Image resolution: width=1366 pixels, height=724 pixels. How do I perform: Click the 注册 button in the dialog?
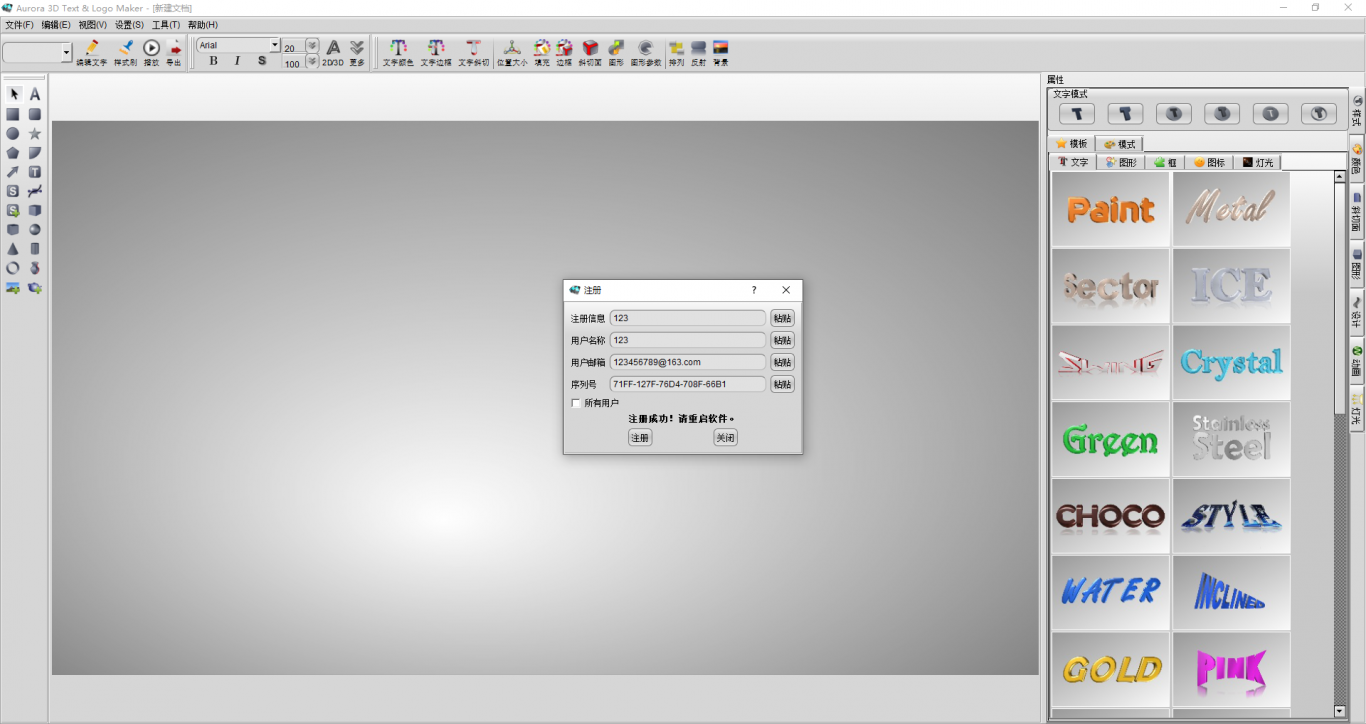tap(640, 438)
